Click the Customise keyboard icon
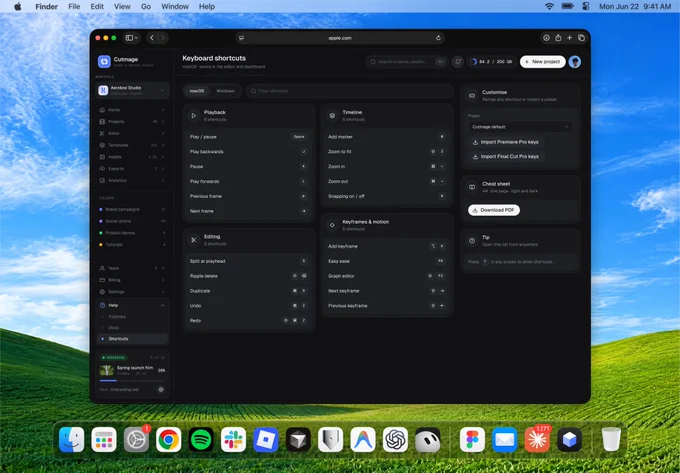The width and height of the screenshot is (680, 473). click(x=472, y=96)
